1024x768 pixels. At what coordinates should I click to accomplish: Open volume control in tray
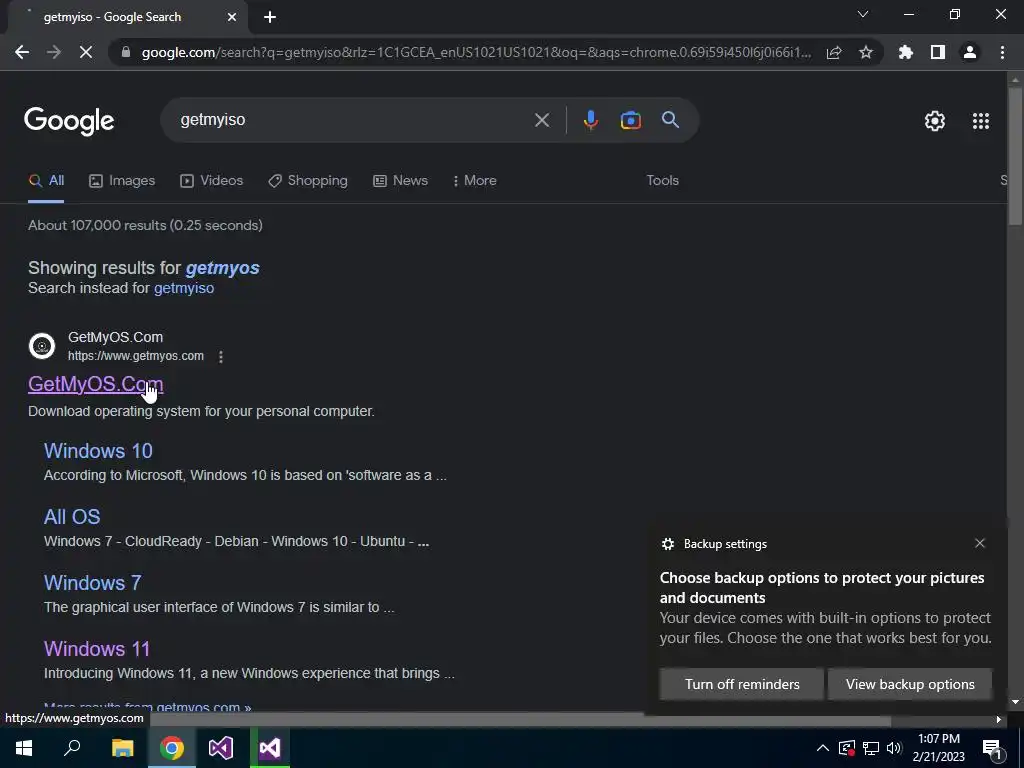pos(894,748)
